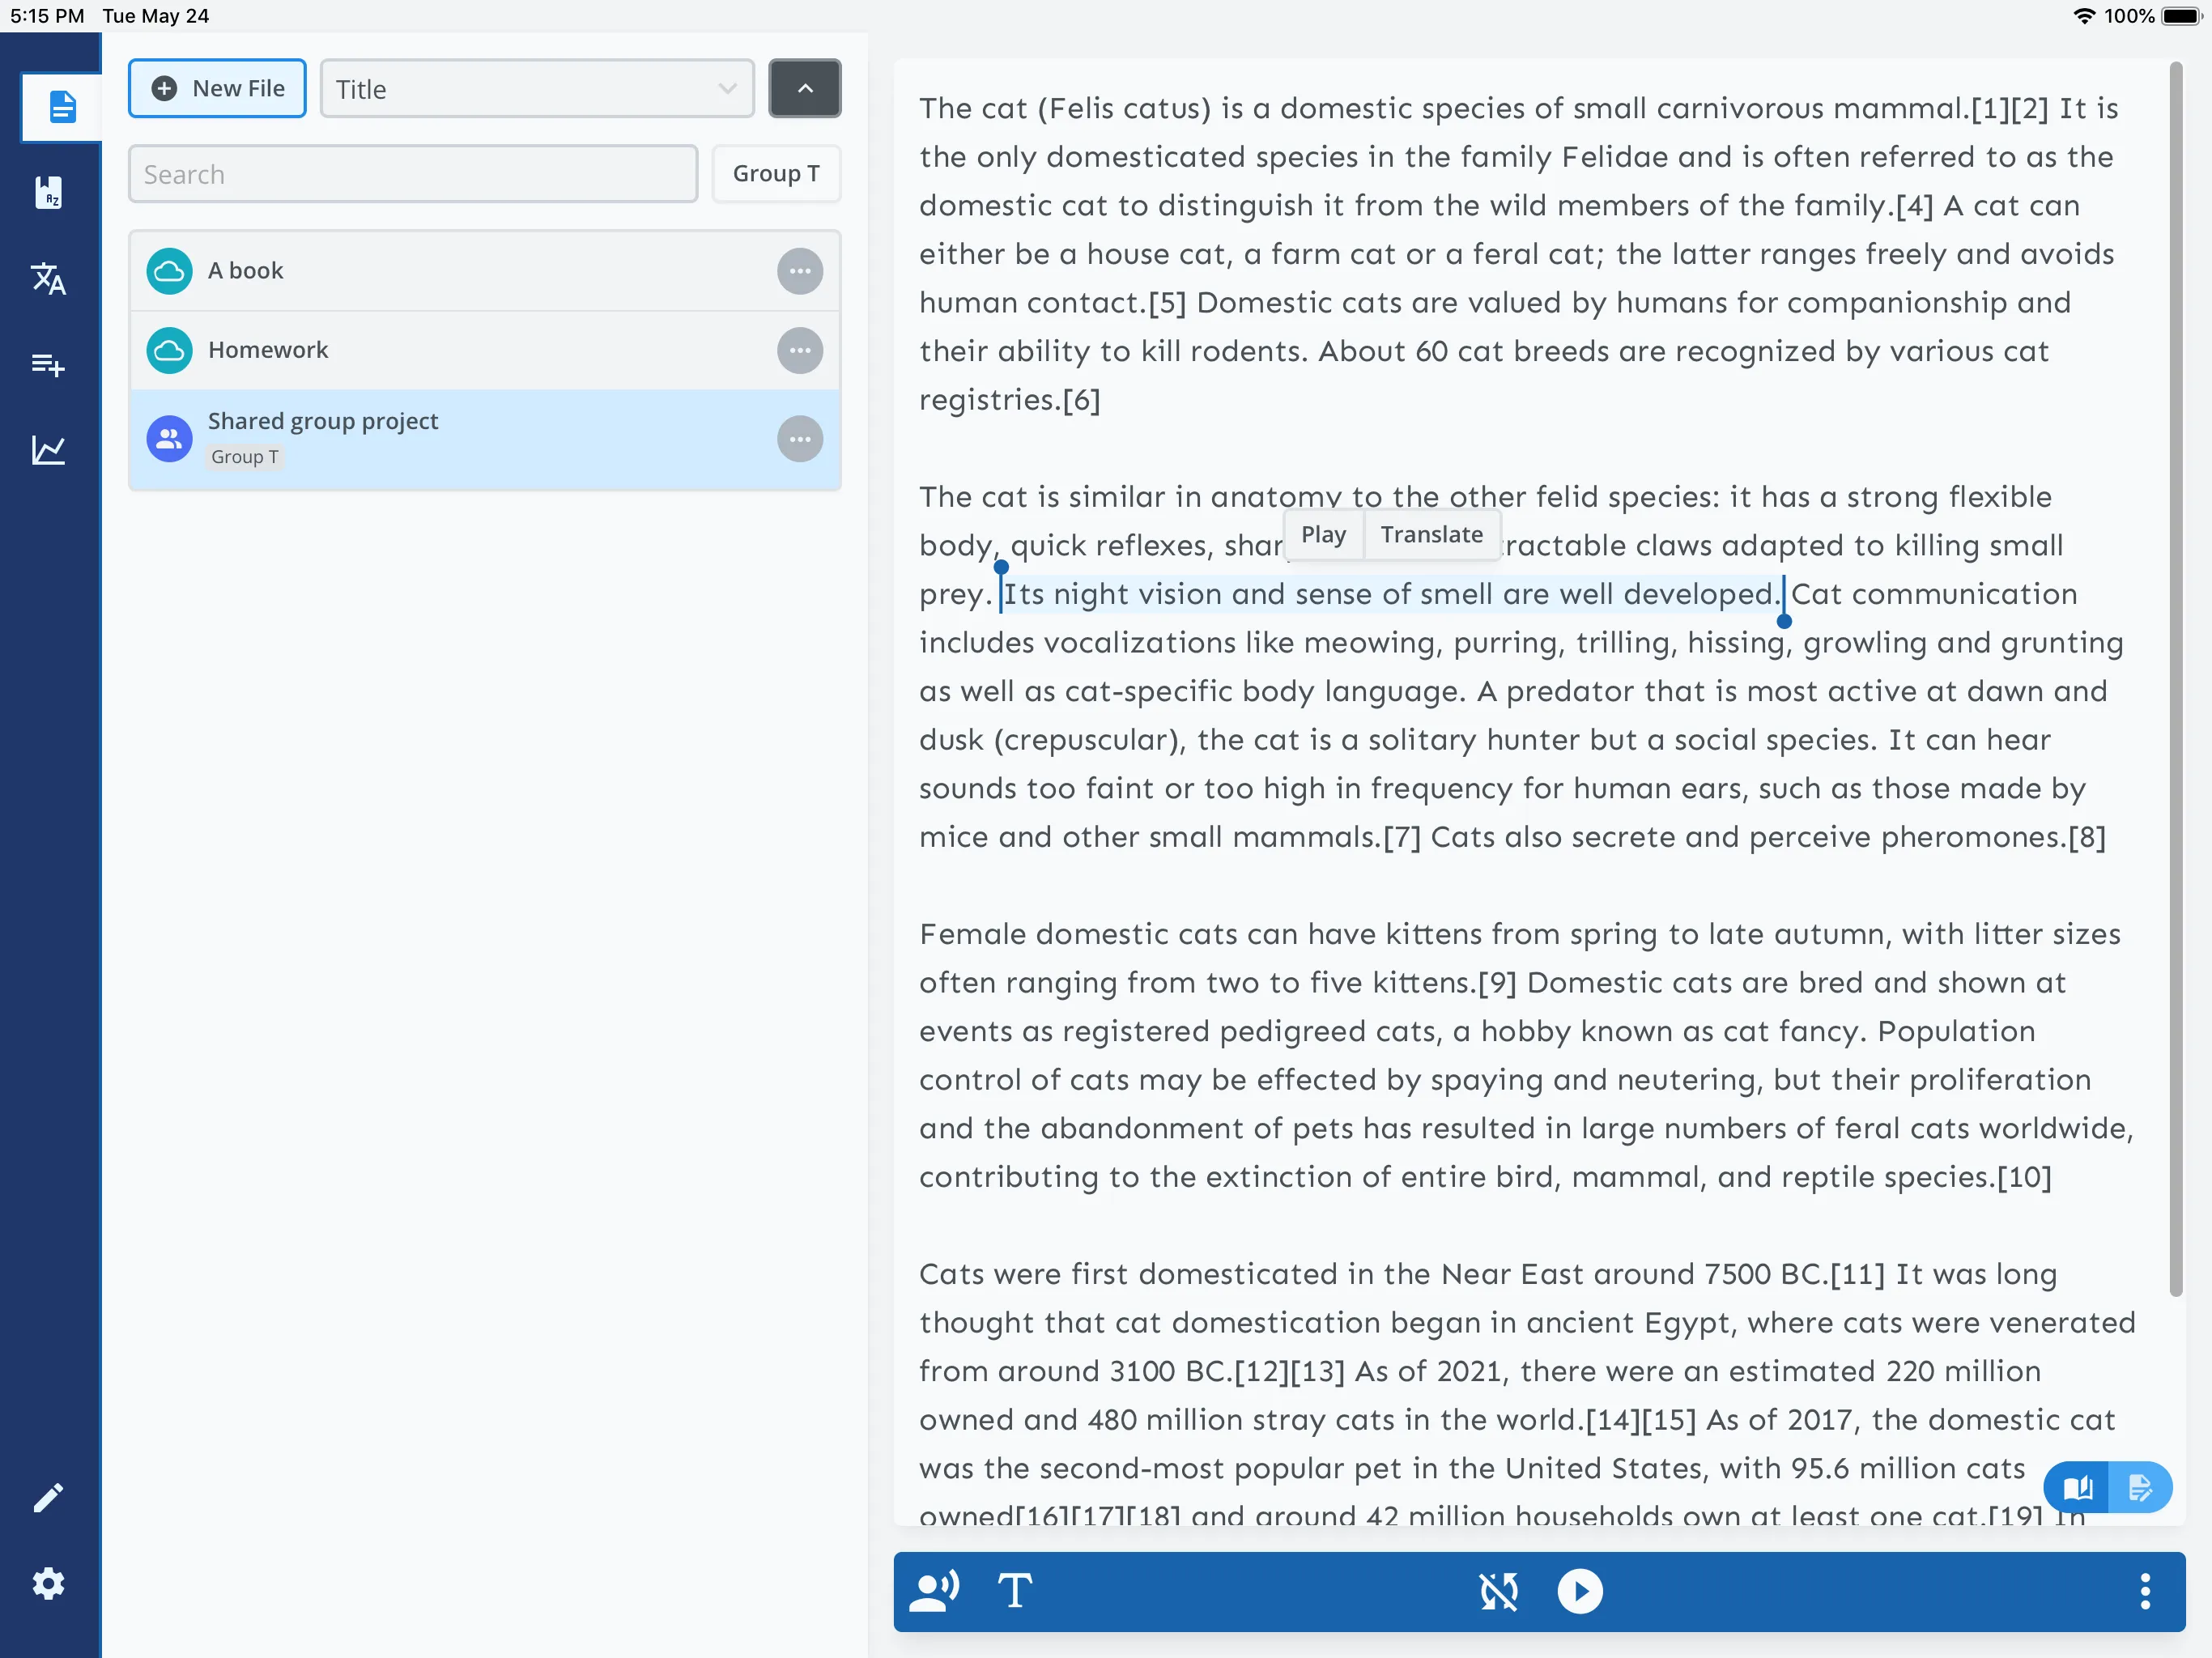
Task: Select the text tool icon in bottom bar
Action: point(1017,1588)
